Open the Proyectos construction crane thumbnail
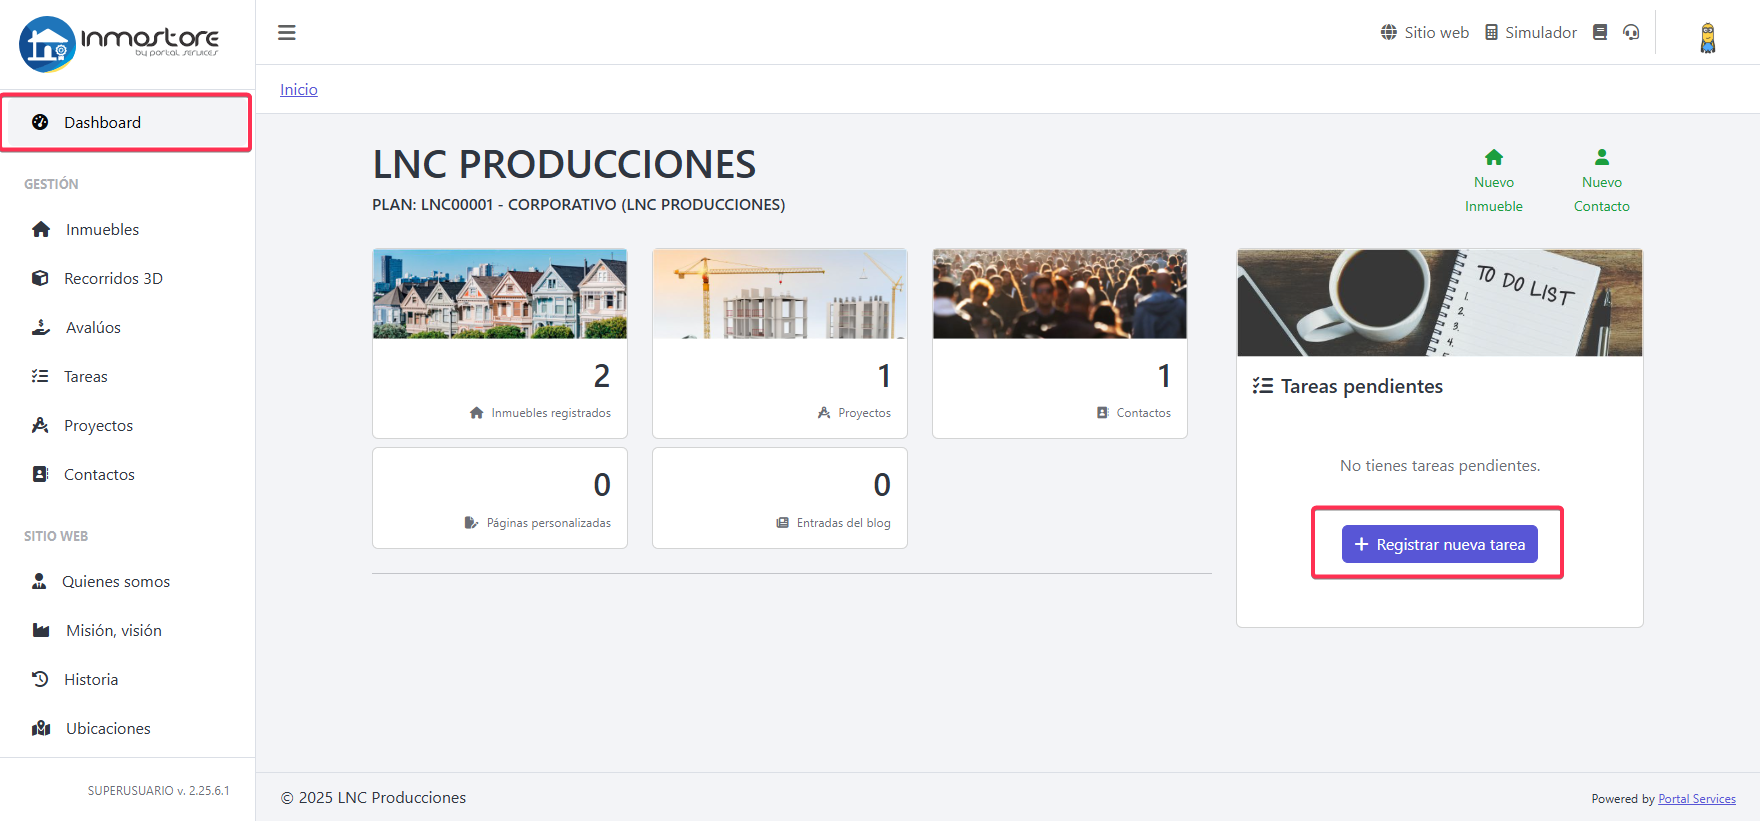This screenshot has width=1760, height=821. pos(780,294)
